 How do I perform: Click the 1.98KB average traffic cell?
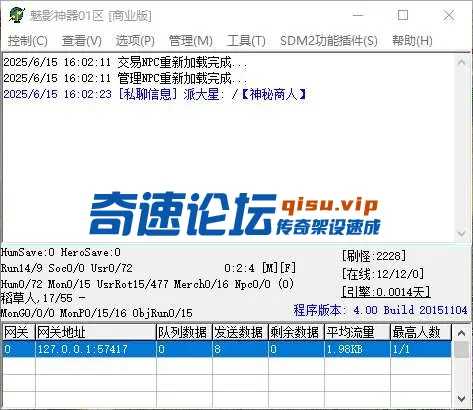click(357, 349)
